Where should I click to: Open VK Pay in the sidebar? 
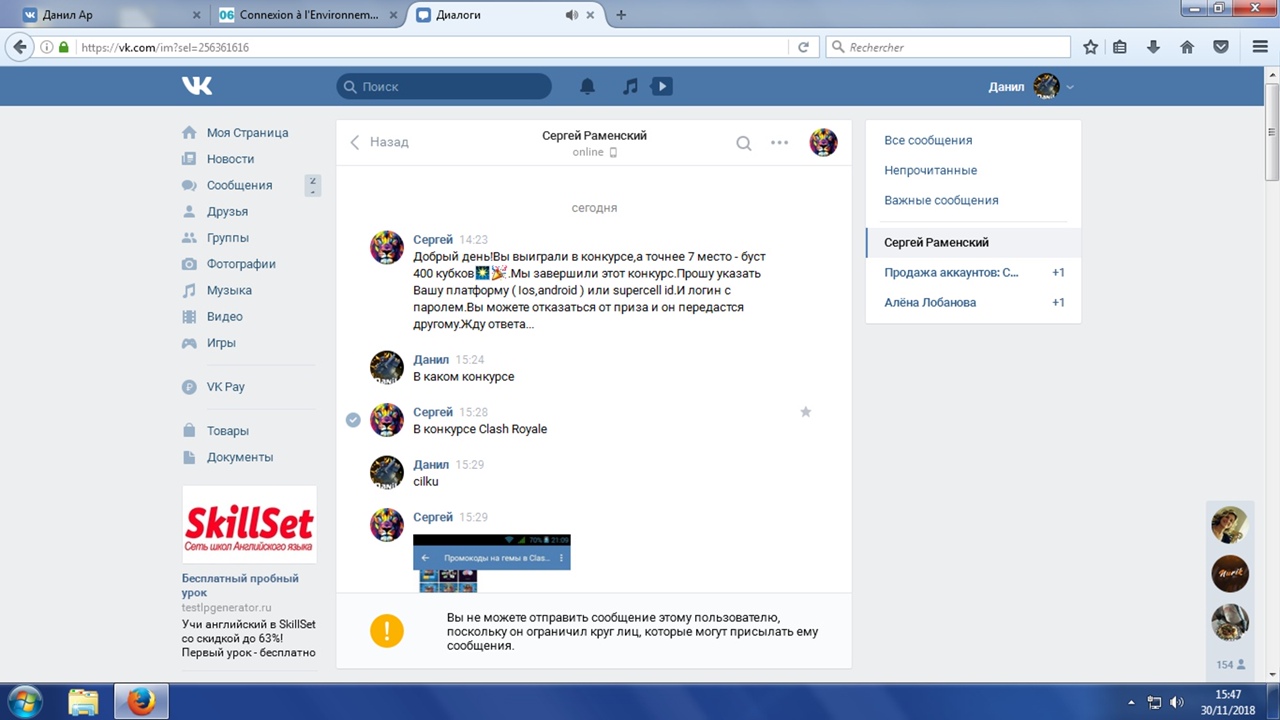pyautogui.click(x=225, y=387)
